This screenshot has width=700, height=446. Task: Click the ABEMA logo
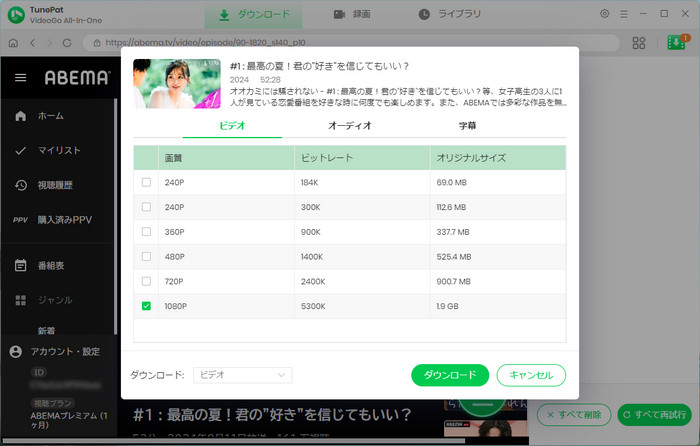[x=77, y=78]
